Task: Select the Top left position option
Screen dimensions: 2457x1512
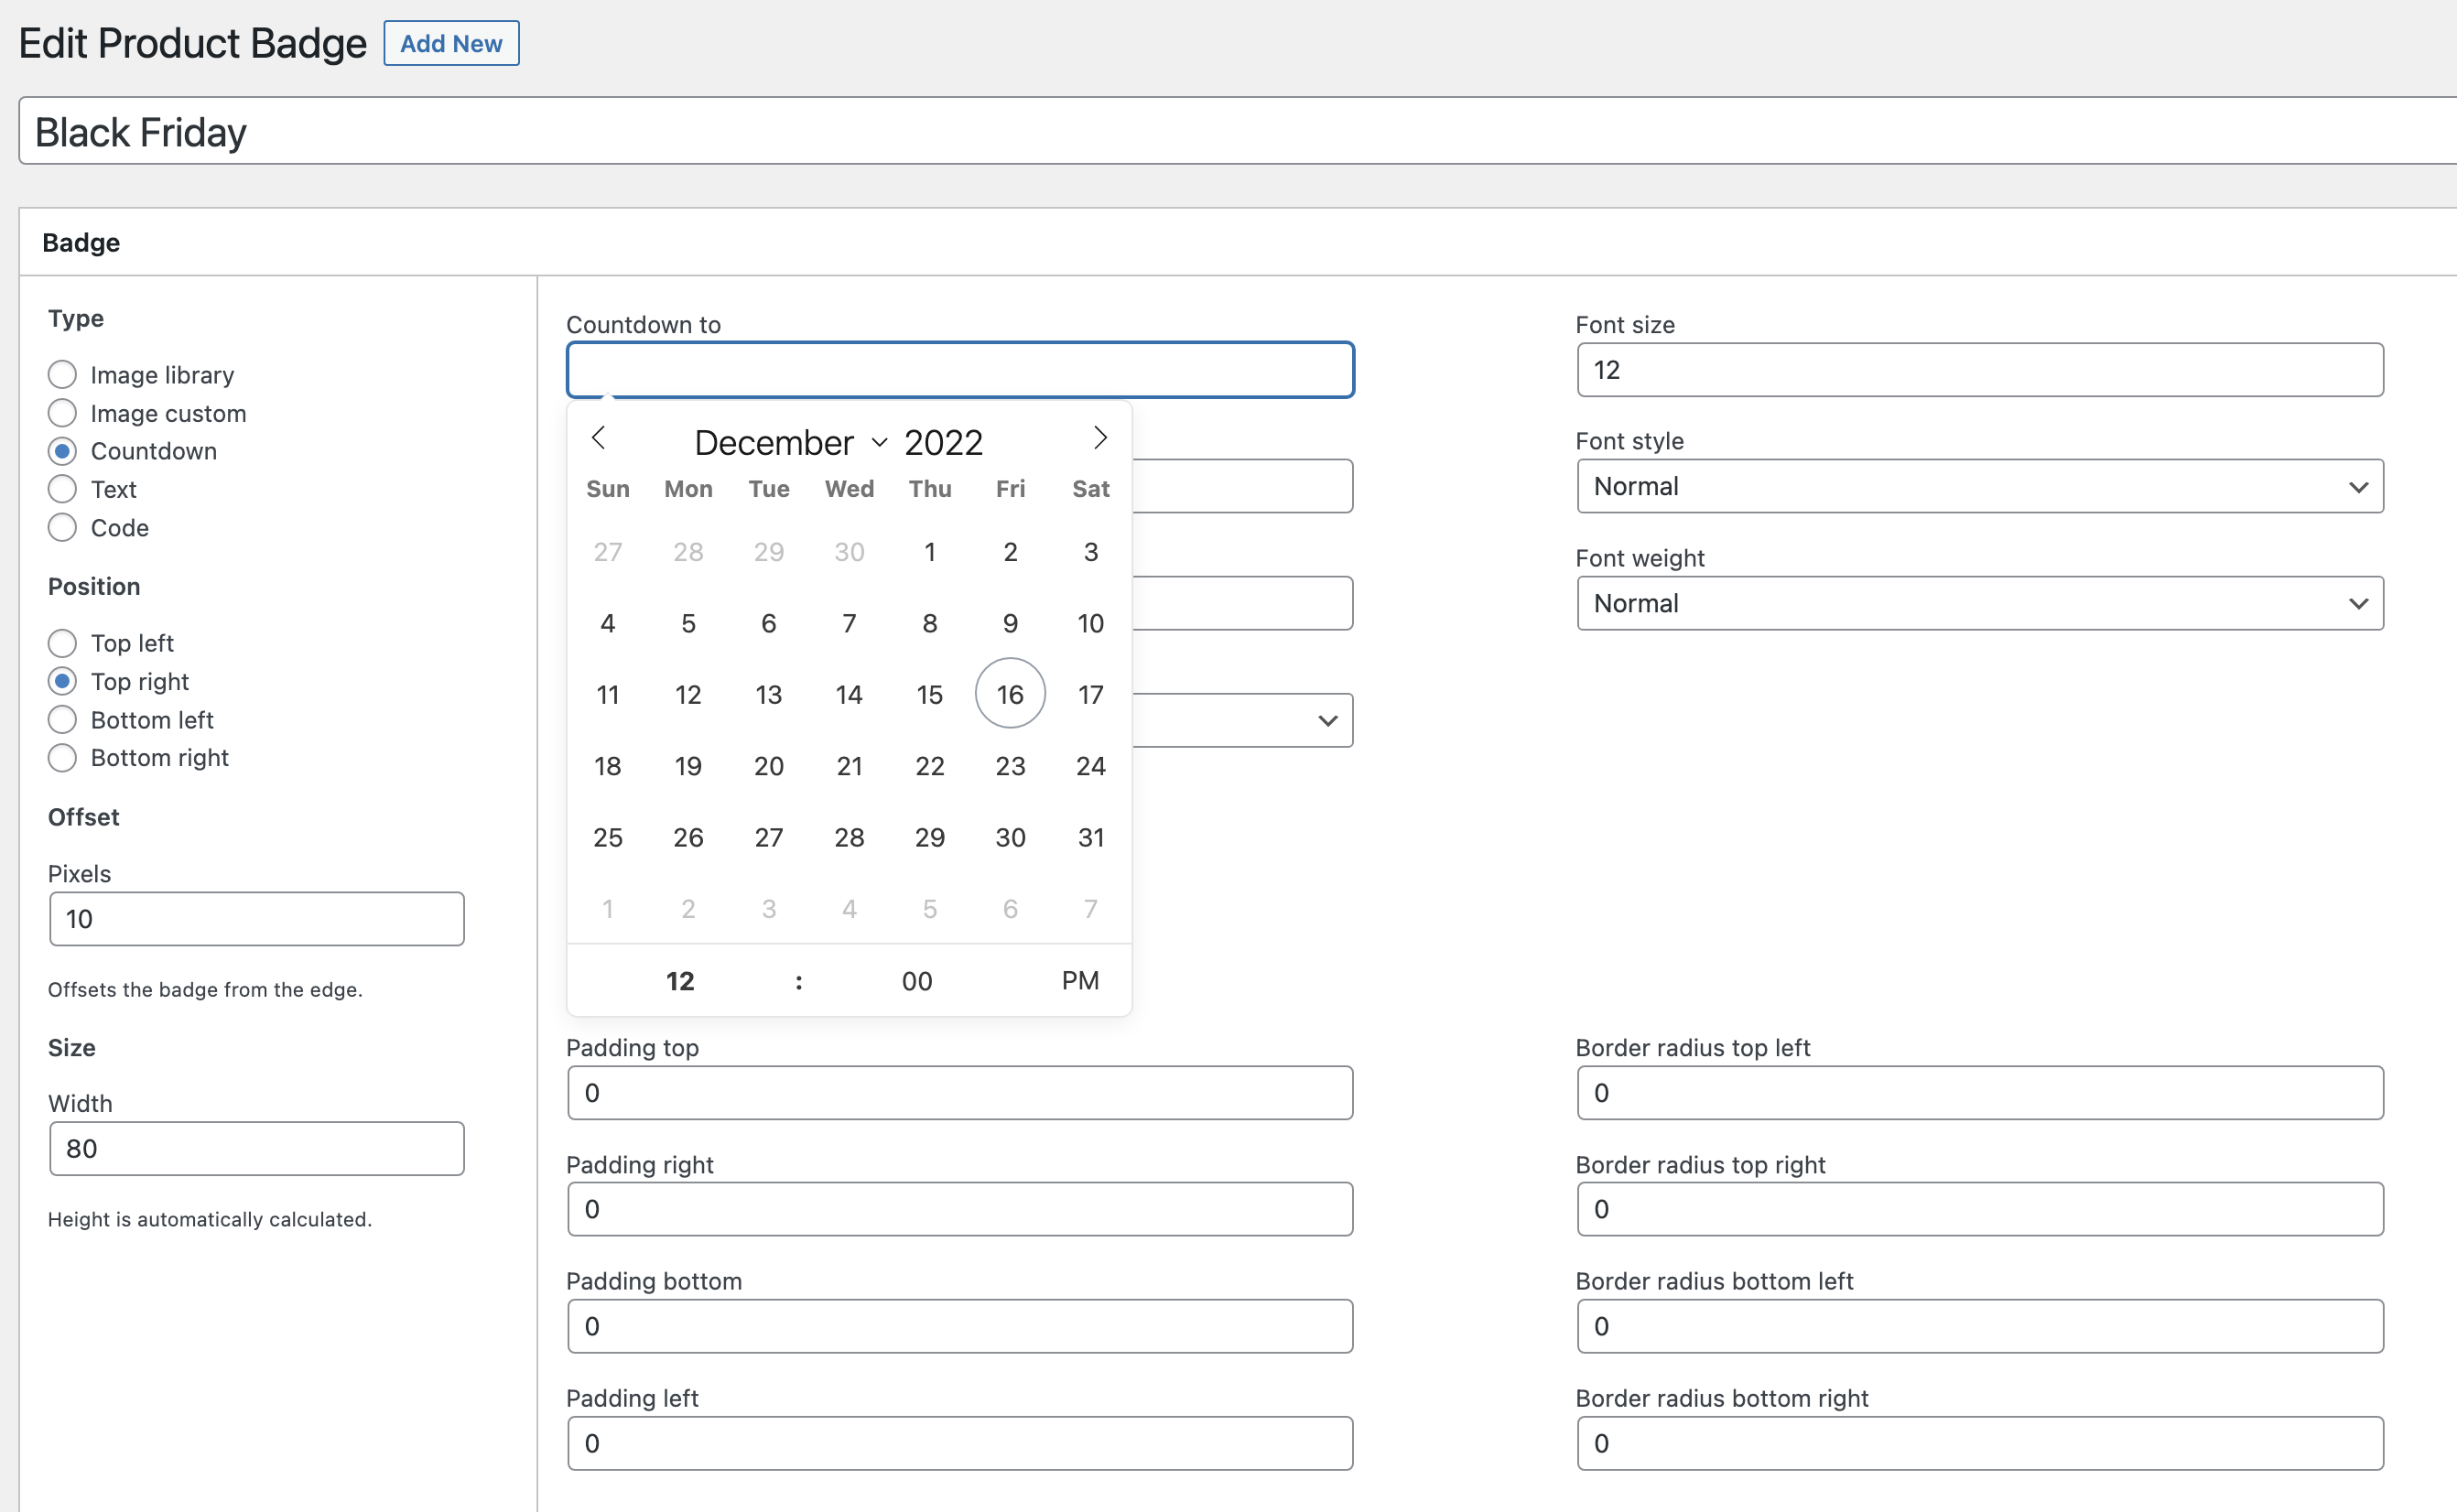Action: click(62, 643)
